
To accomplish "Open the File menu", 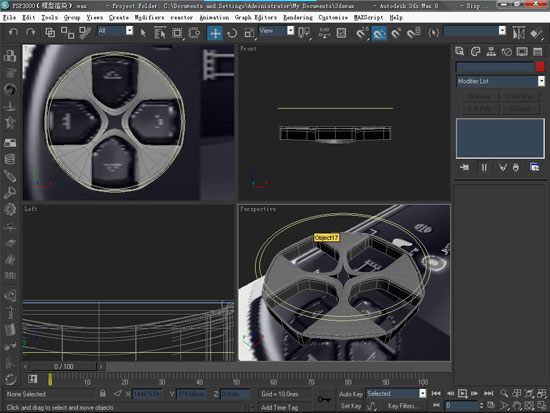I will (x=9, y=18).
